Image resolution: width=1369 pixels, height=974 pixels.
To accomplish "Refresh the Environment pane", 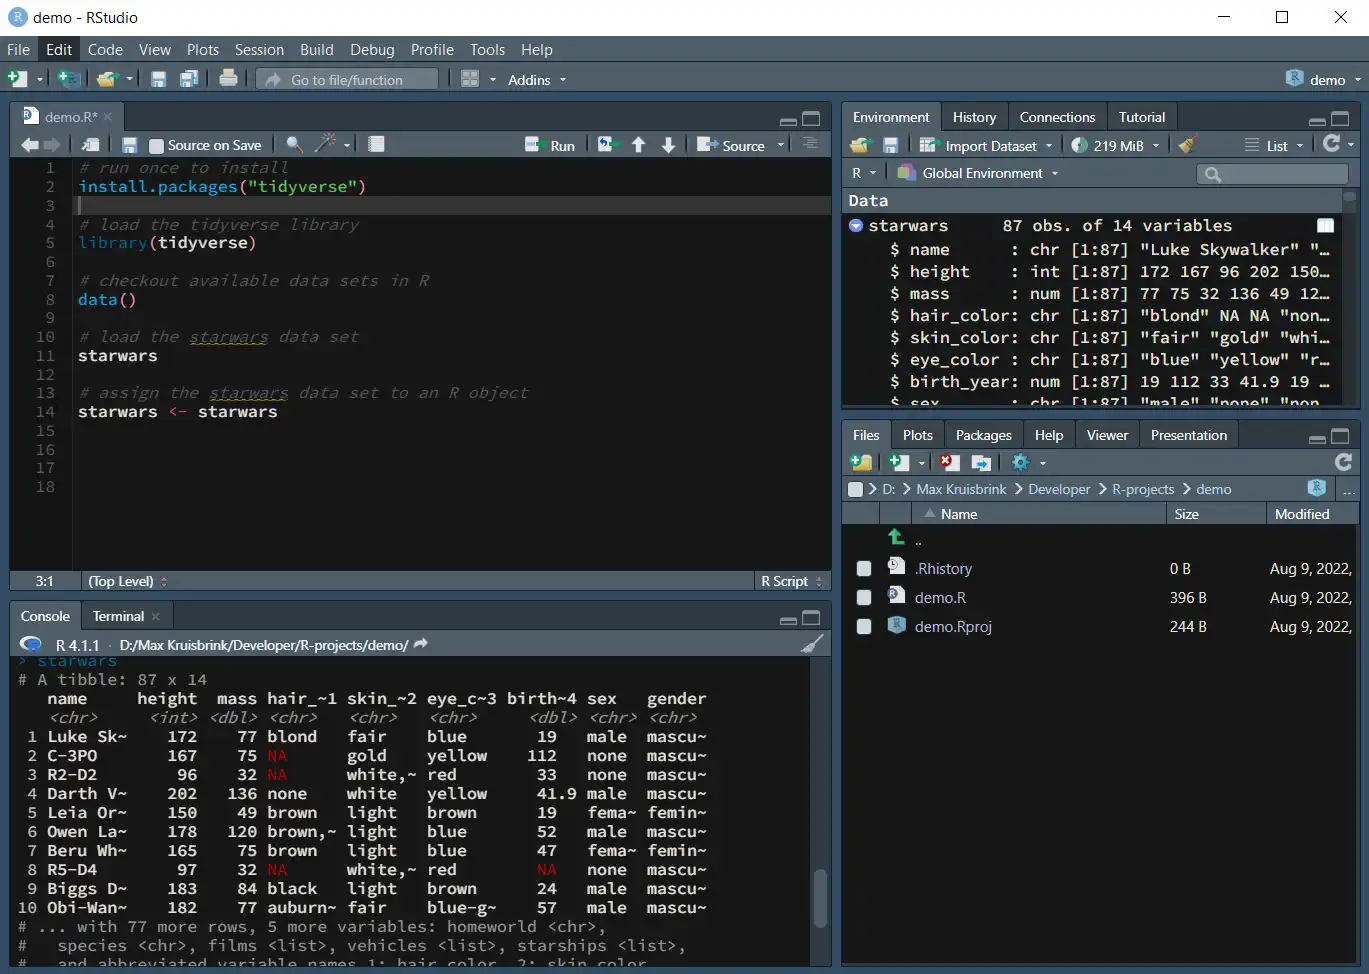I will 1331,144.
